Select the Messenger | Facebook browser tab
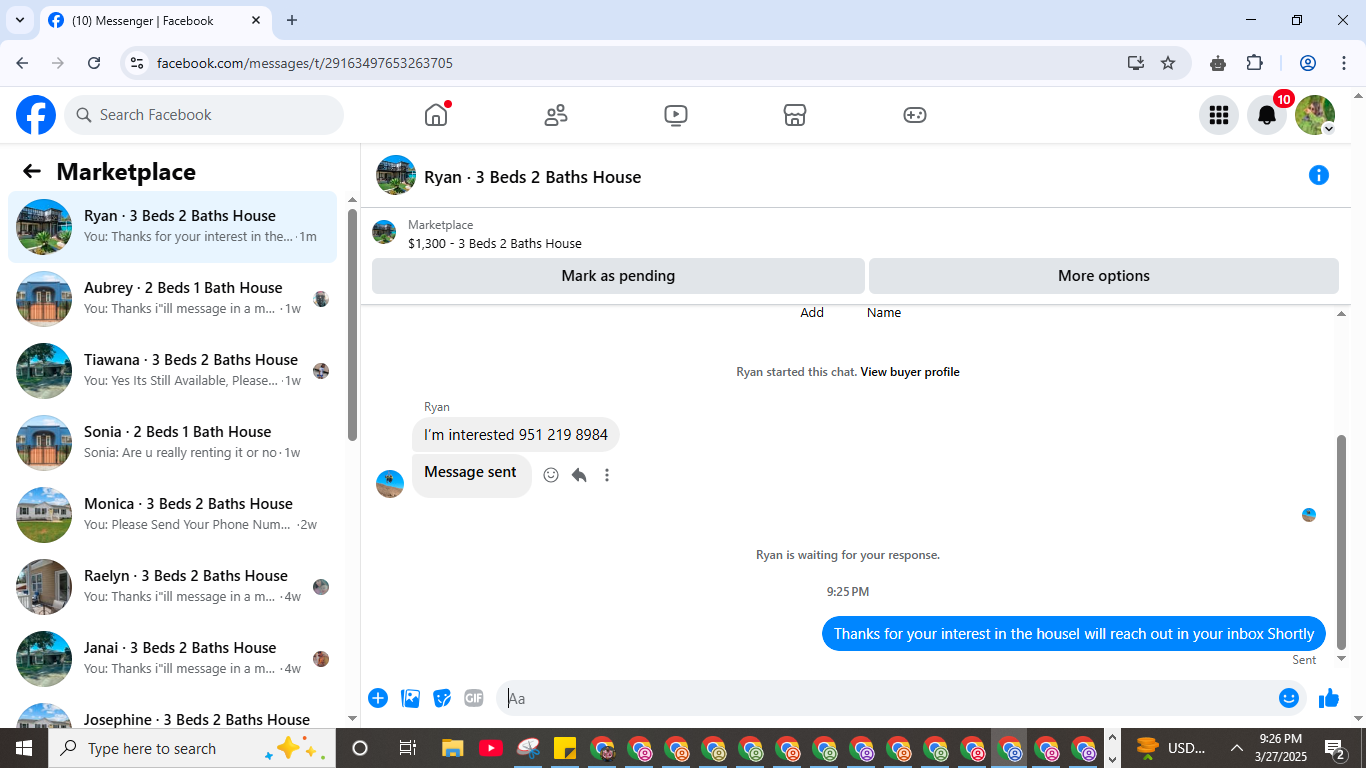Image resolution: width=1366 pixels, height=768 pixels. click(156, 20)
